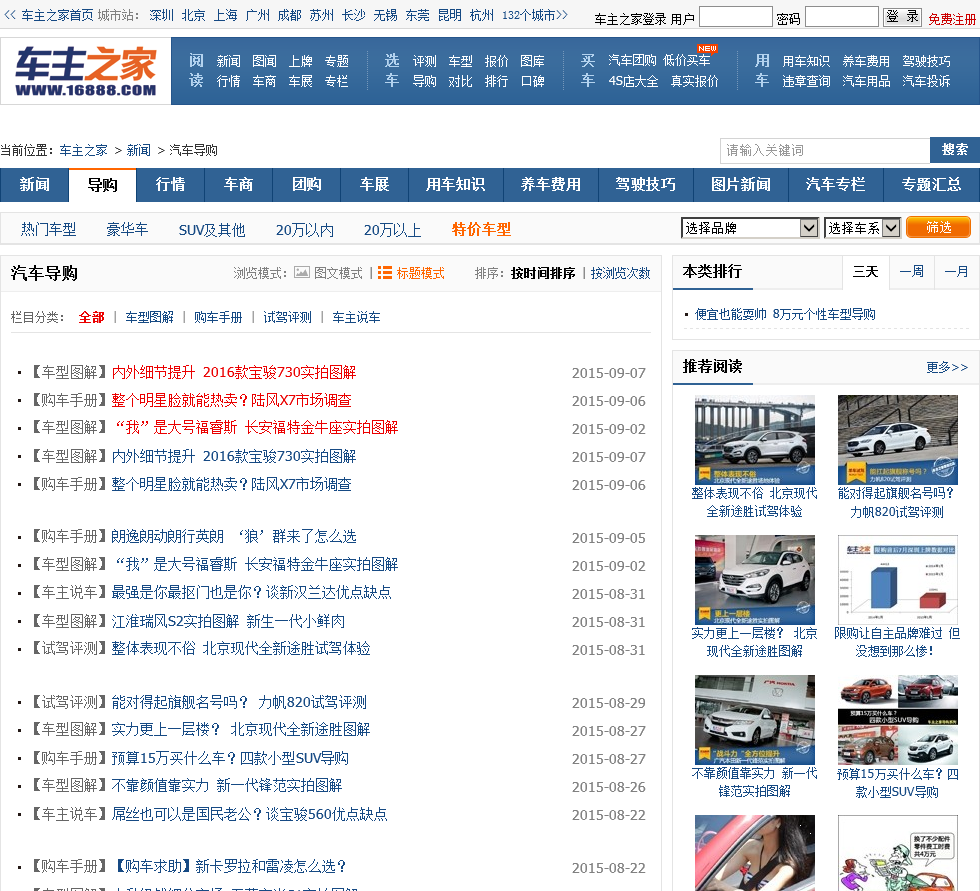Switch to 标题模式 browse mode
This screenshot has width=980, height=891.
411,273
